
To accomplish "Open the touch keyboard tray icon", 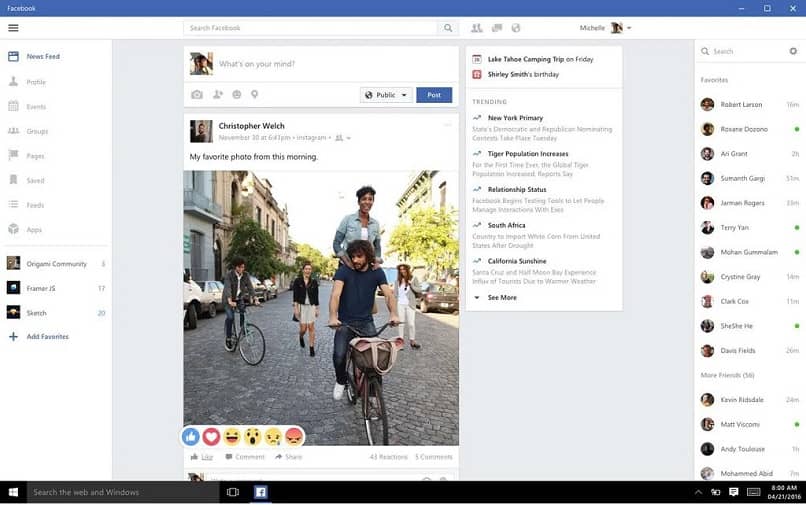I will 754,492.
